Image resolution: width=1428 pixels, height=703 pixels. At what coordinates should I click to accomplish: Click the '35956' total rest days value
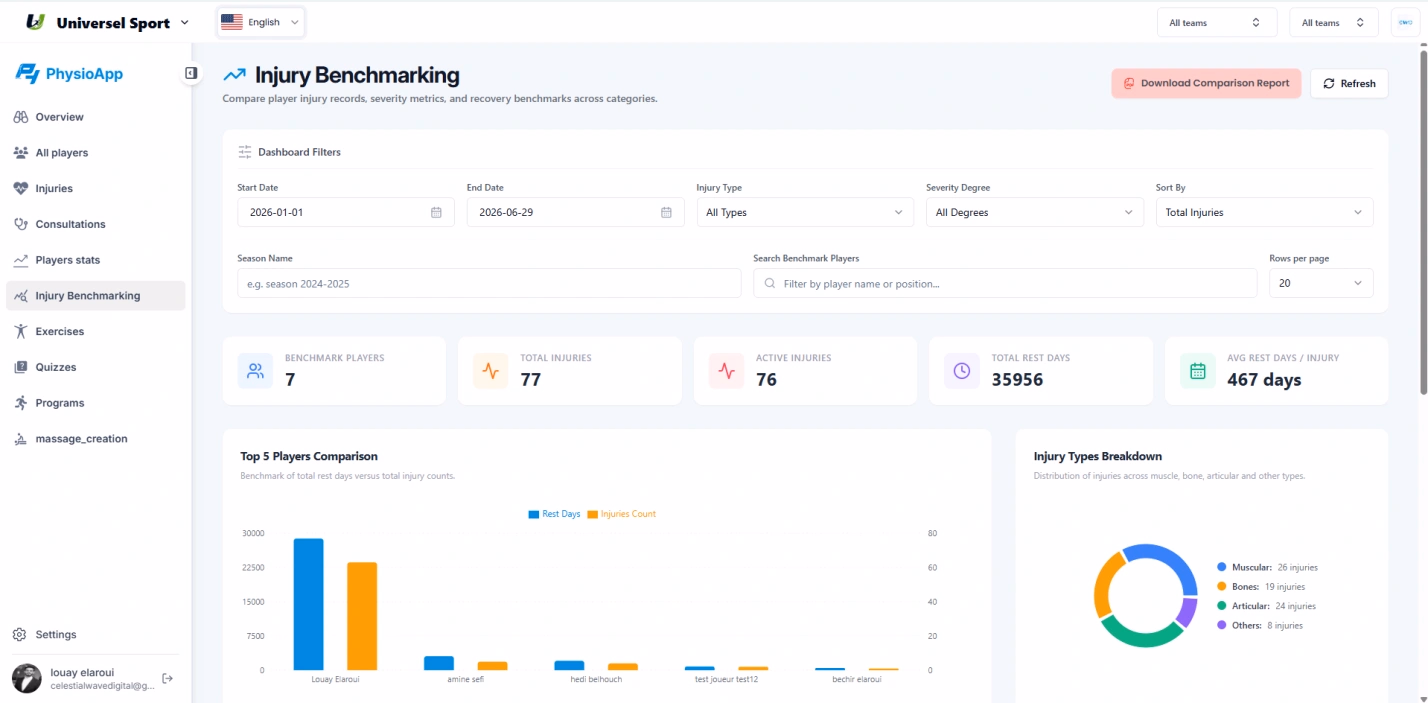(x=1017, y=380)
